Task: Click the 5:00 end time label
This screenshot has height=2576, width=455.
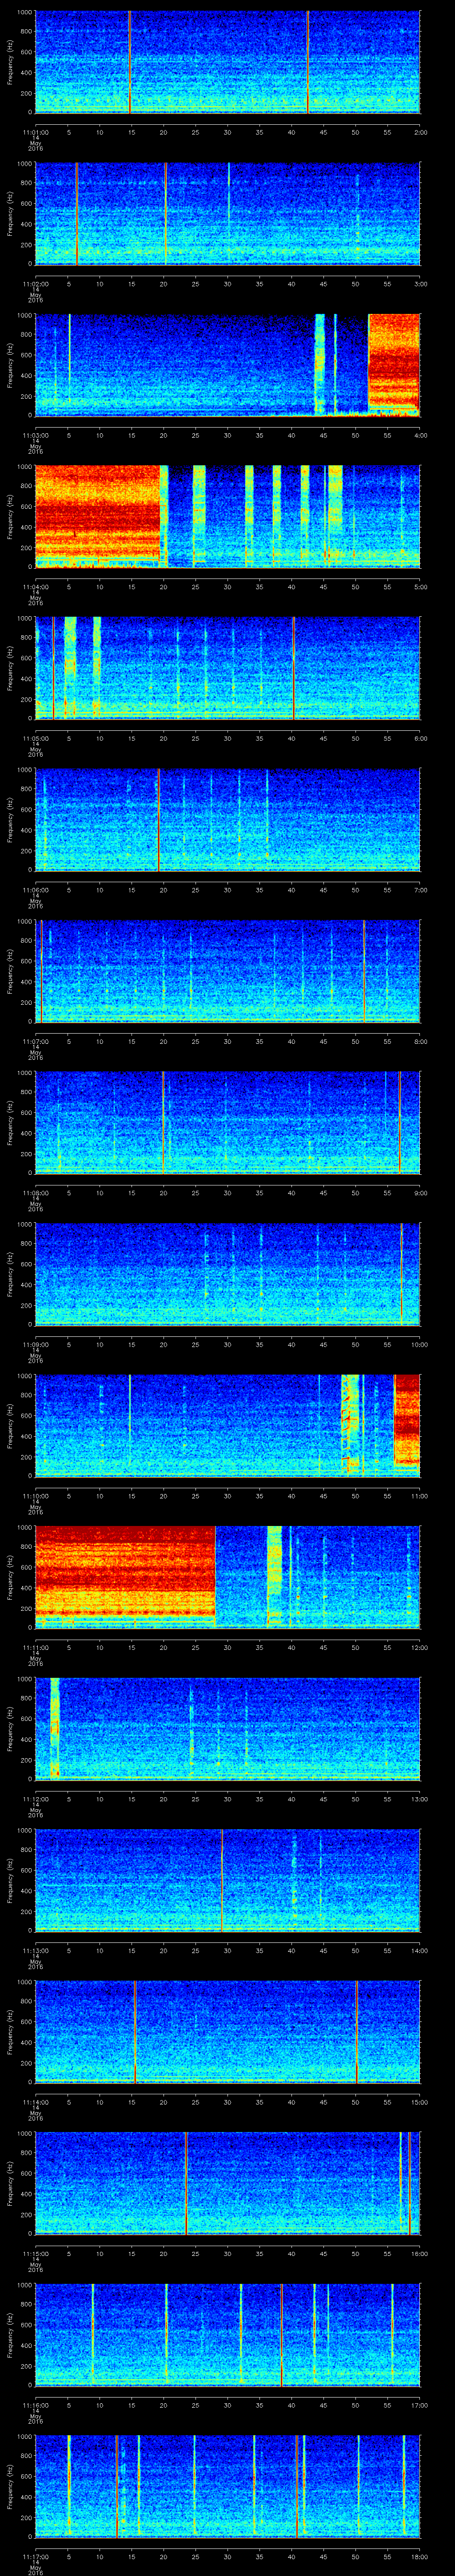Action: tap(420, 587)
